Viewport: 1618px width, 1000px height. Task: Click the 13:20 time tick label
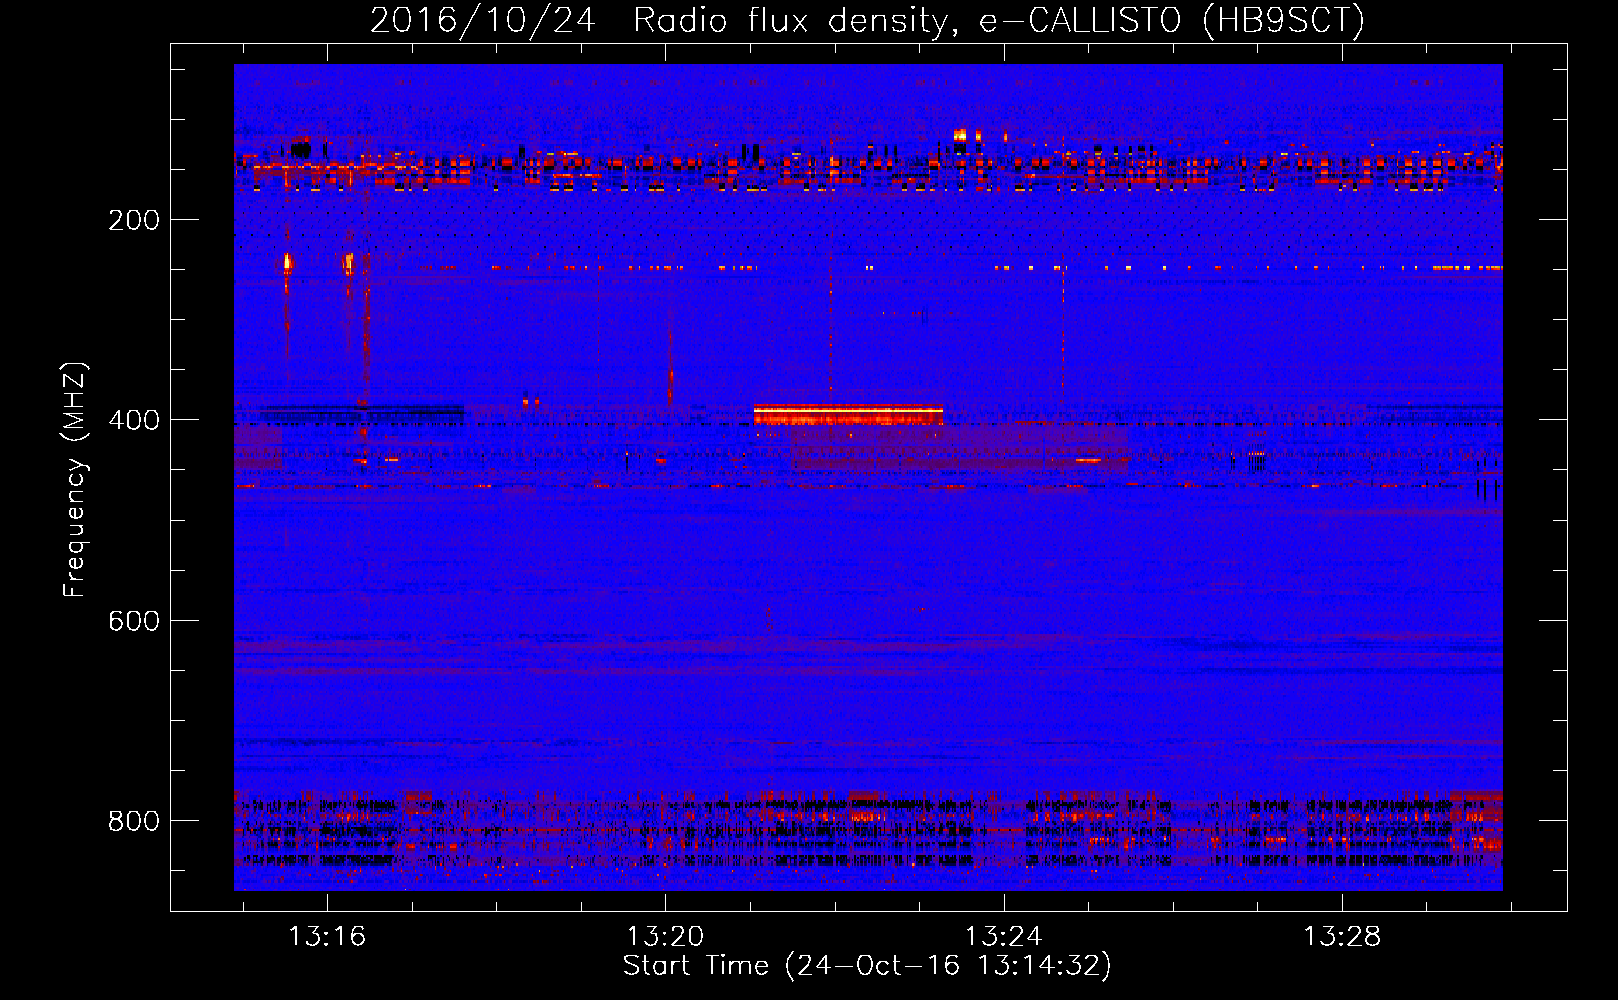665,937
